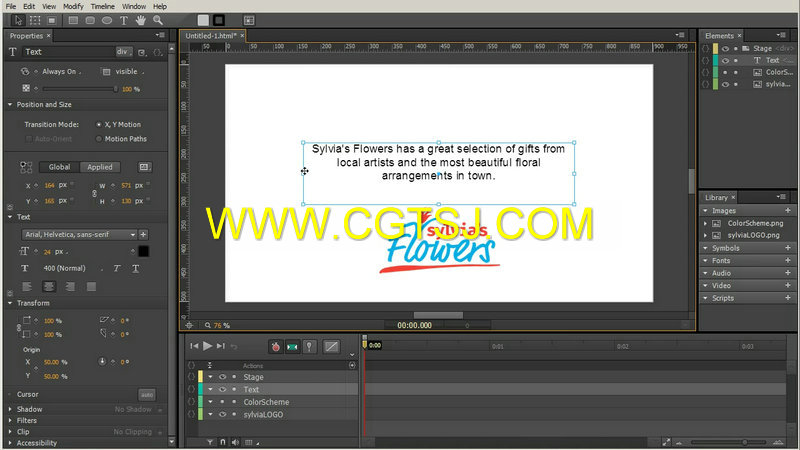Toggle underline text style
This screenshot has height=450, width=800.
point(136,268)
